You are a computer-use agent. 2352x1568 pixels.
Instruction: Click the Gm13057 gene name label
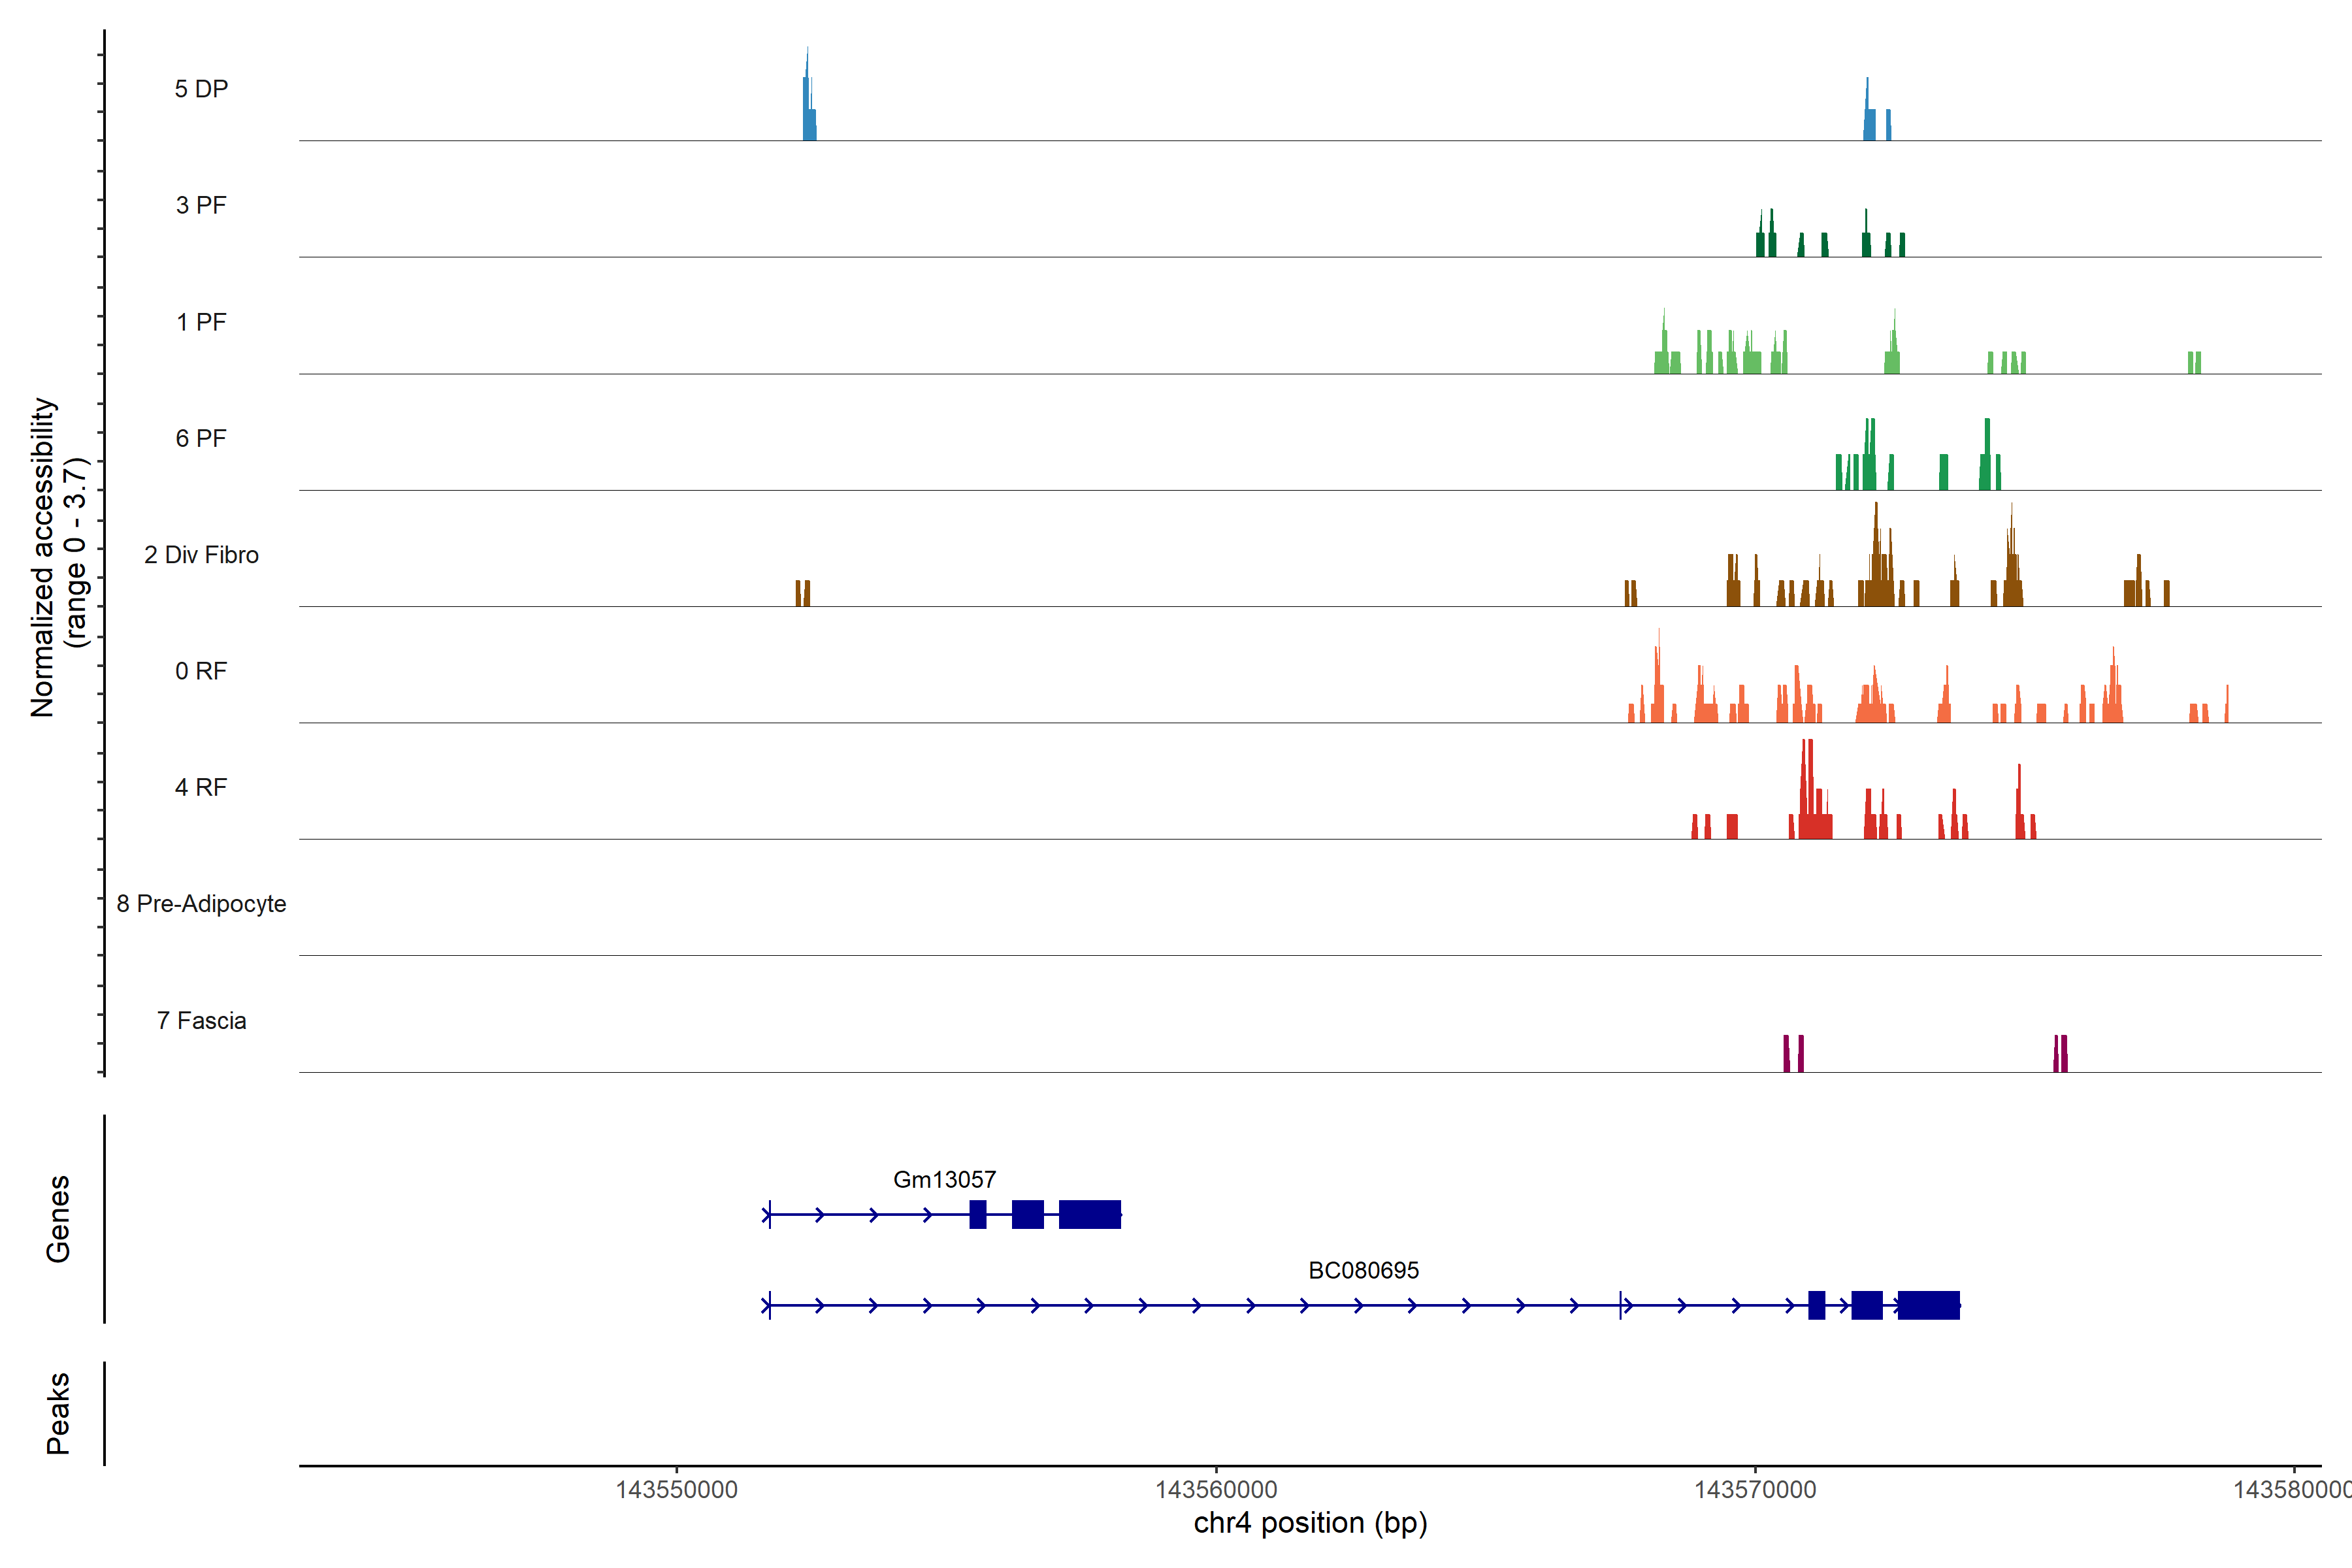pos(944,1180)
